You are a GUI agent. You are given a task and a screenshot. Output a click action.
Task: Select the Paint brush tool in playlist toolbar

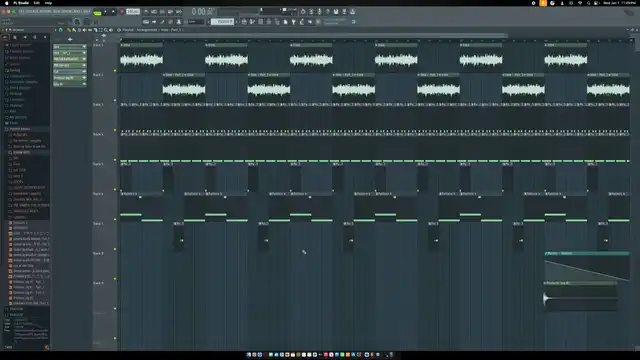(x=74, y=30)
